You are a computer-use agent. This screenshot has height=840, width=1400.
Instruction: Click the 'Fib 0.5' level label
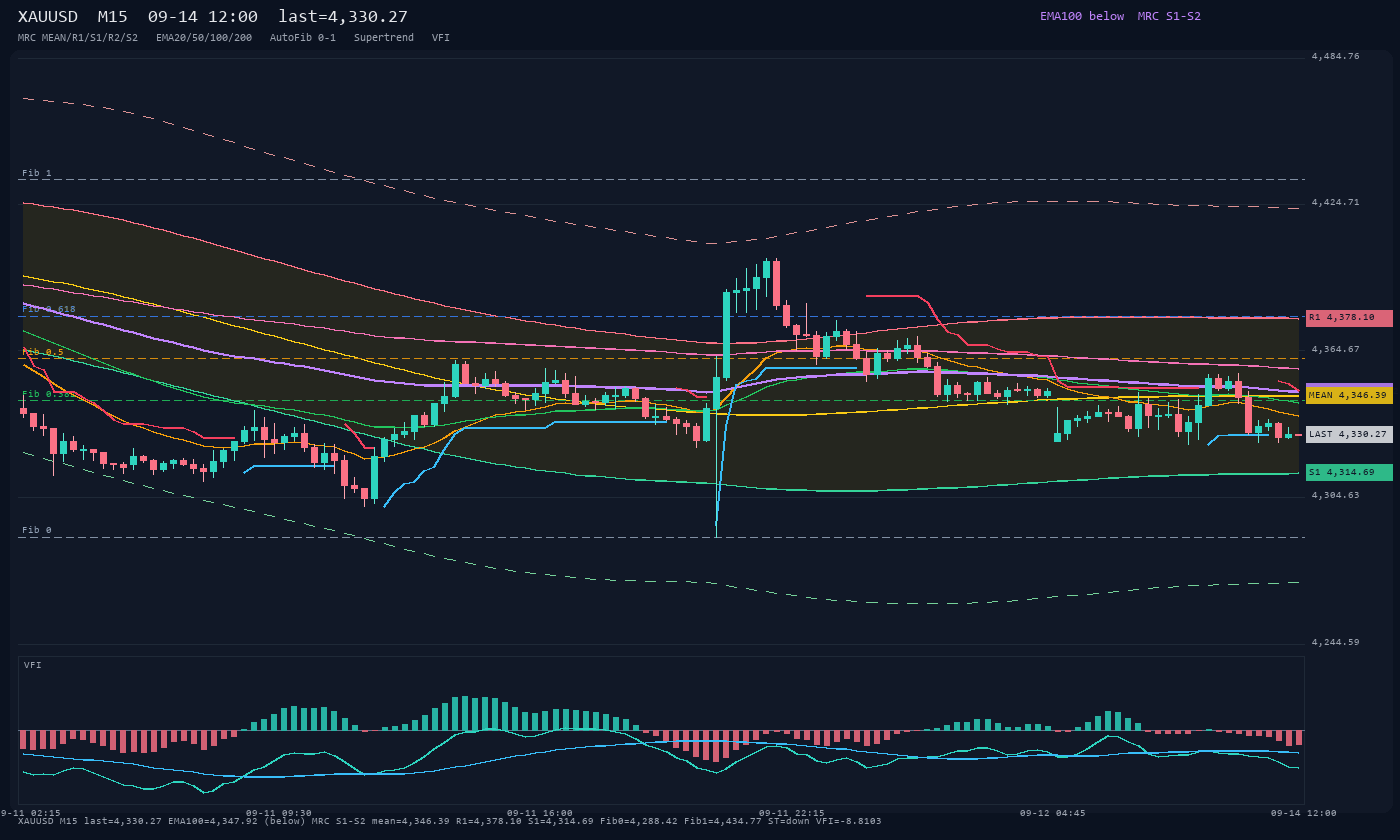point(43,352)
